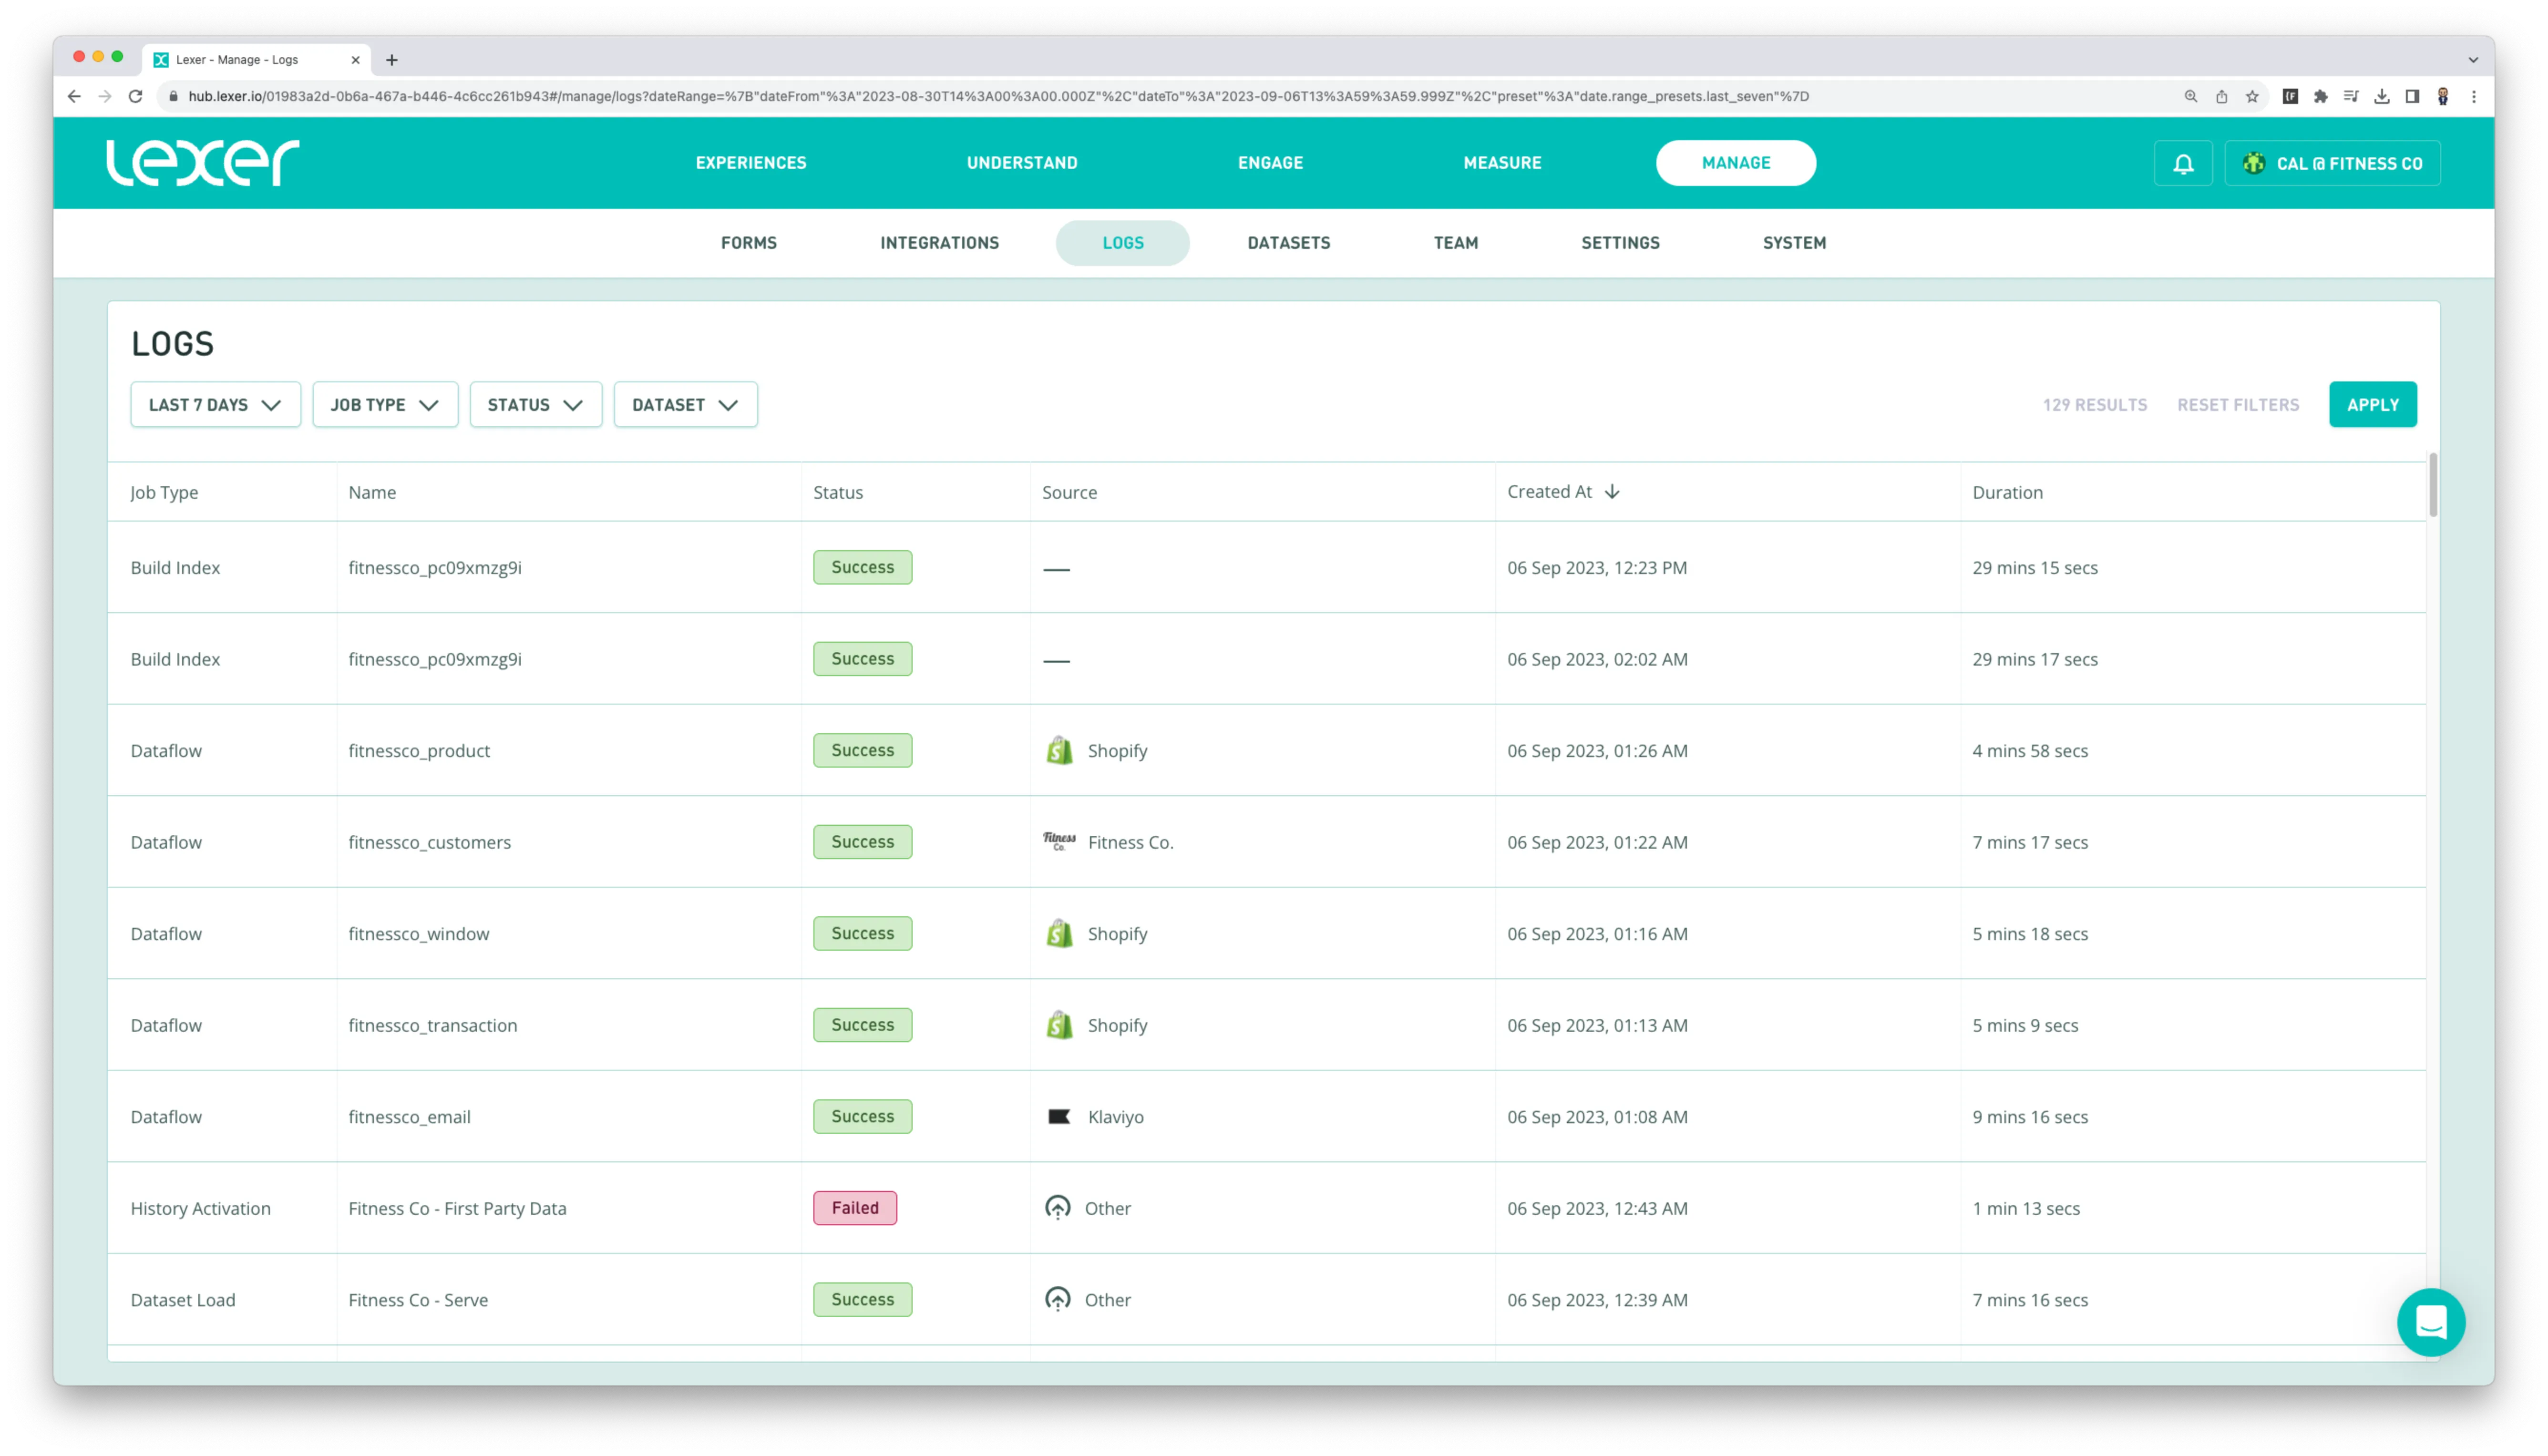Open the Integrations tab
Image resolution: width=2548 pixels, height=1456 pixels.
[x=939, y=243]
